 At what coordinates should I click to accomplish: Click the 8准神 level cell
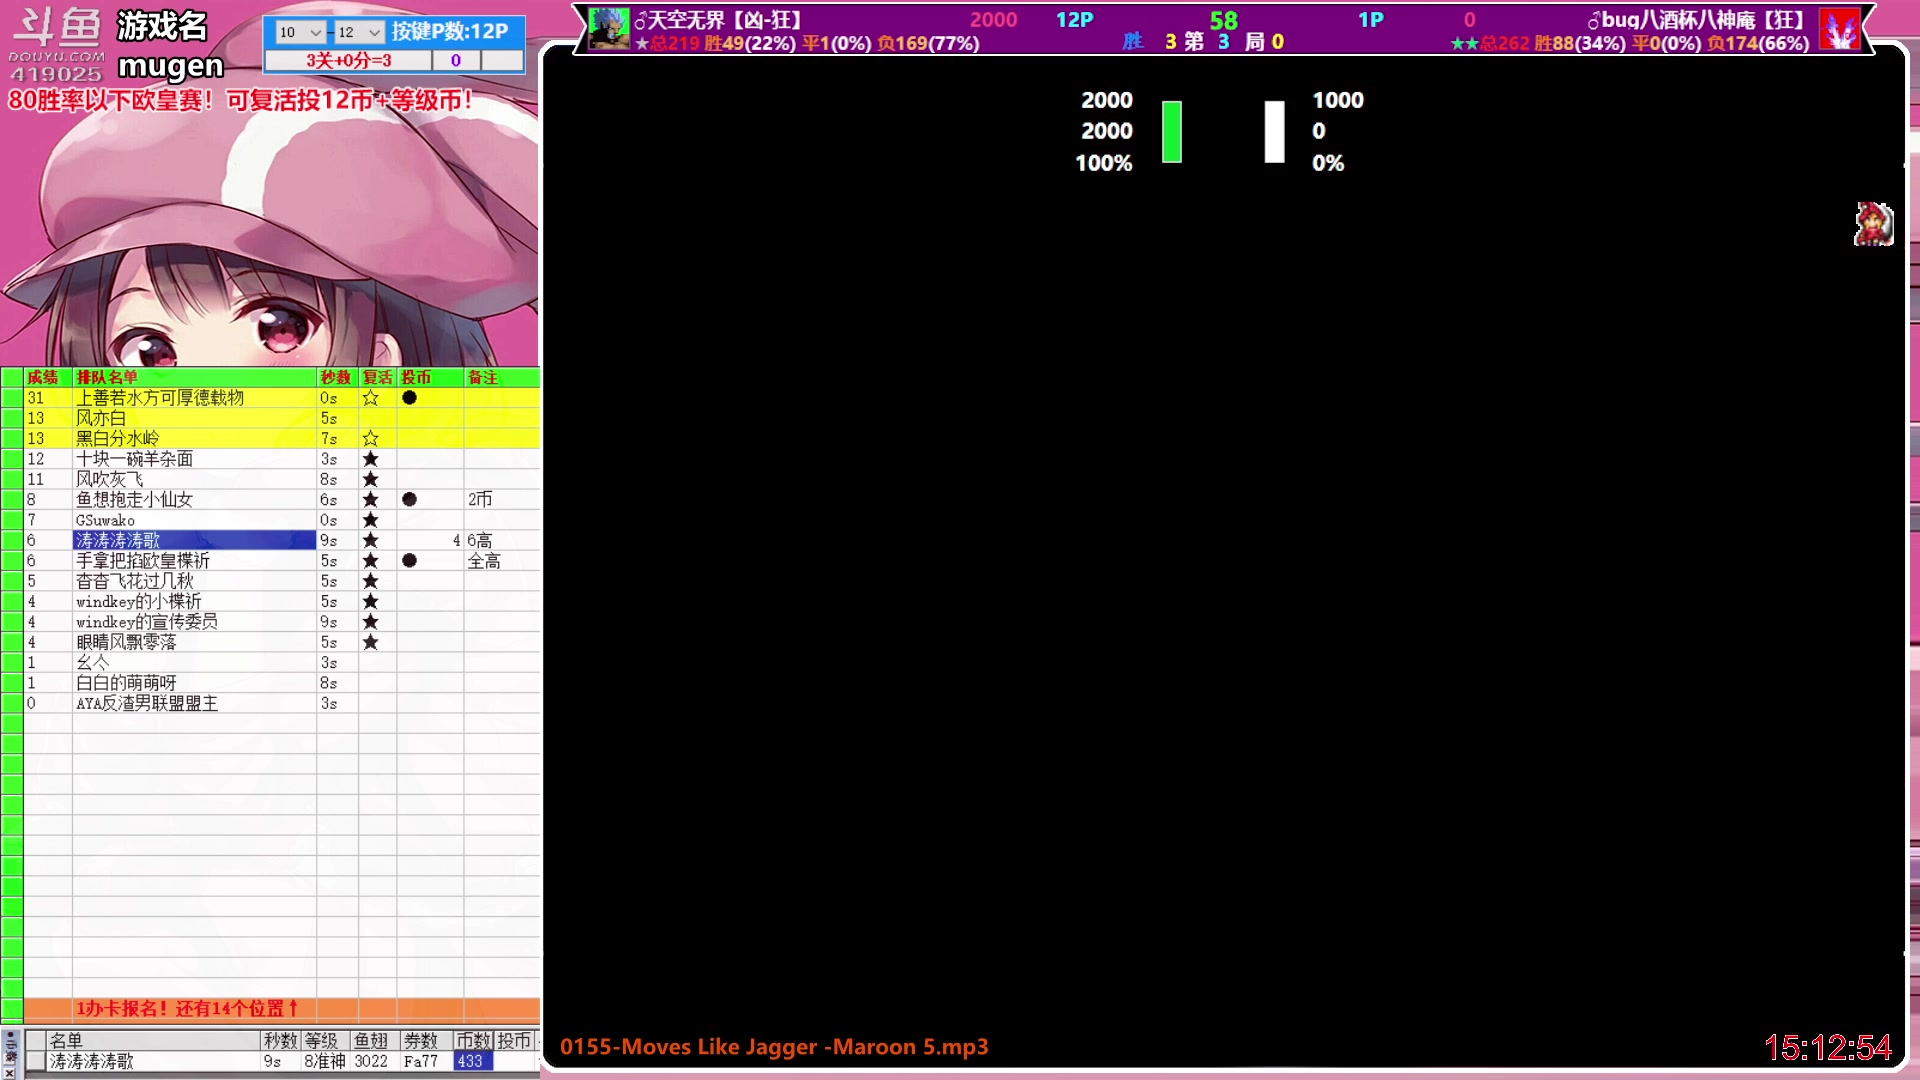coord(325,1061)
